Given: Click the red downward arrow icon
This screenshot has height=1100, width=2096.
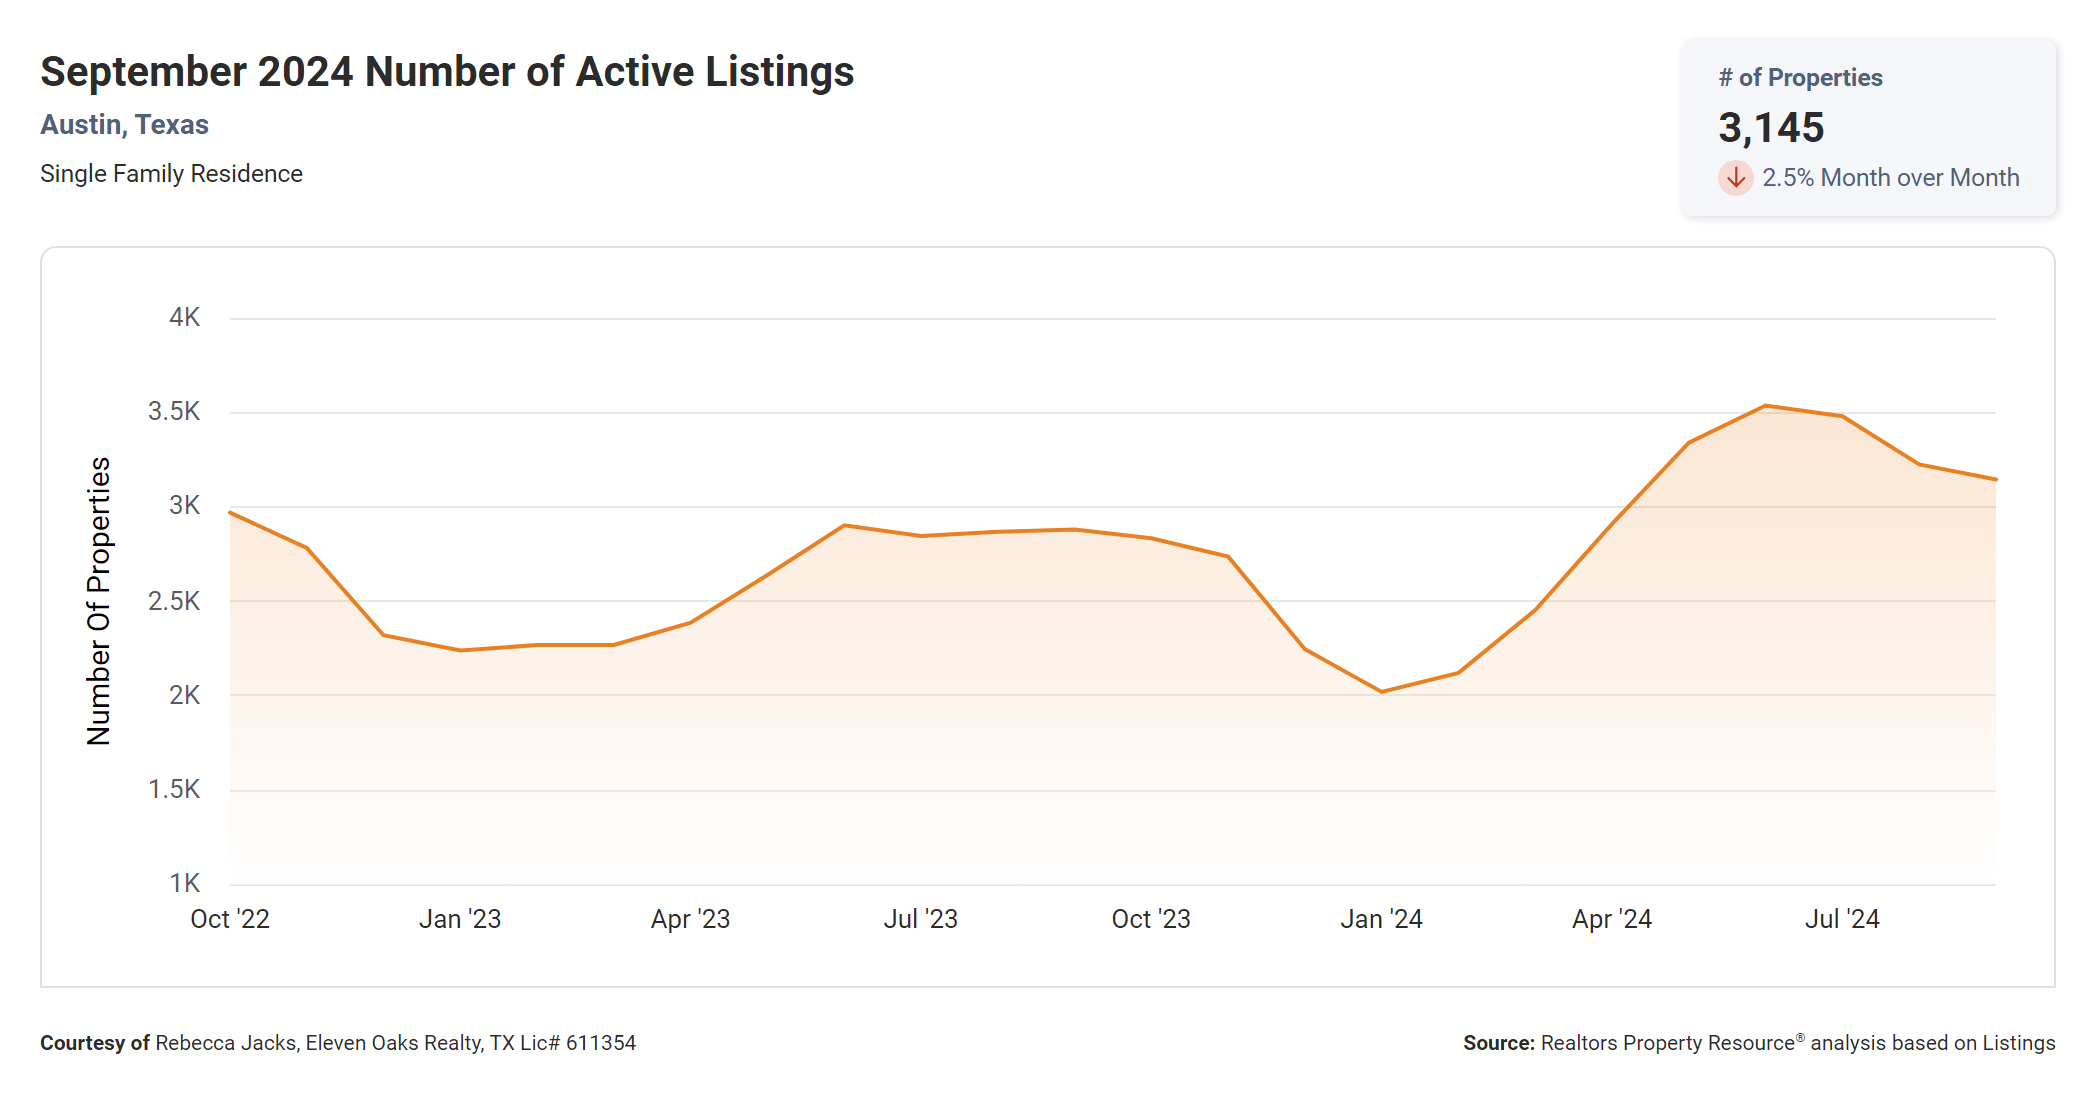Looking at the screenshot, I should 1735,178.
